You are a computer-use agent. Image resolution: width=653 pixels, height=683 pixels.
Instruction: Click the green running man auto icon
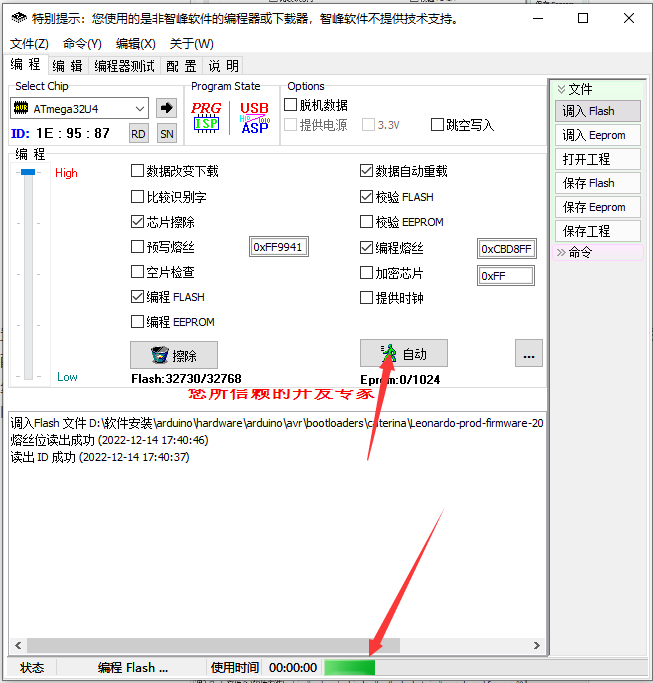tap(389, 353)
